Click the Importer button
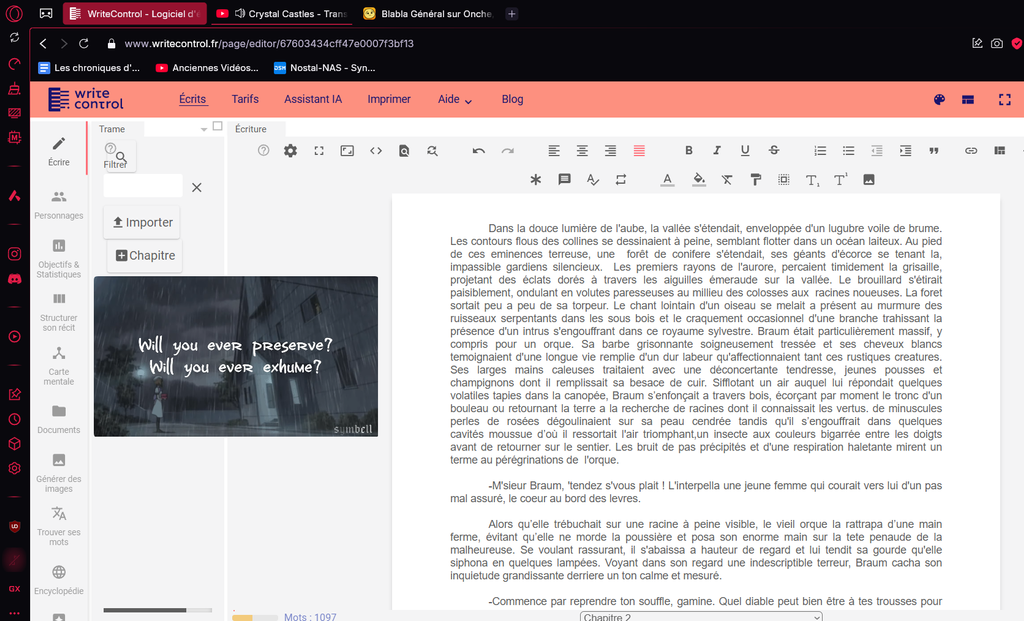 [142, 223]
